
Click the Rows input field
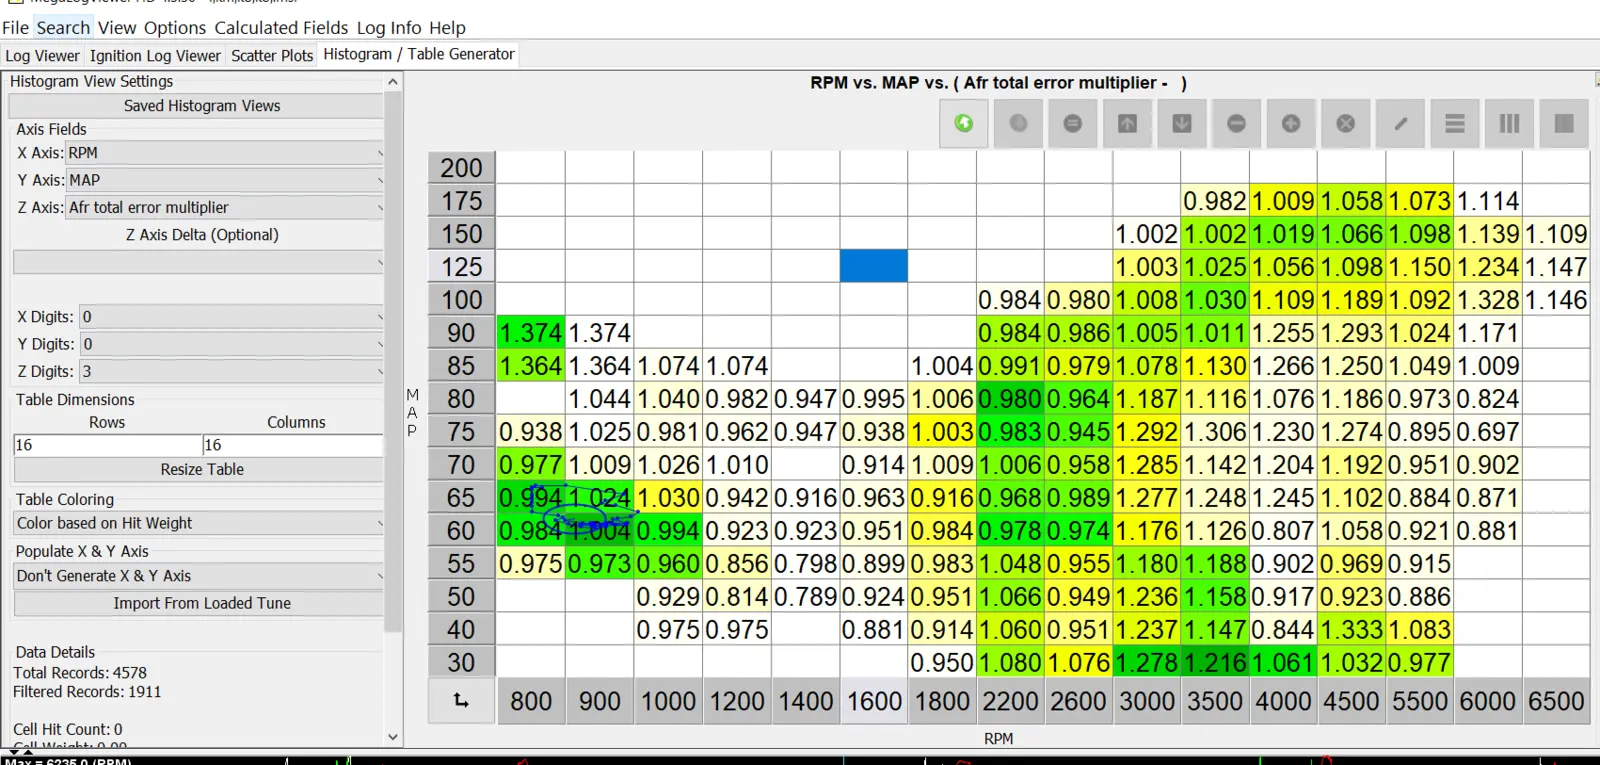107,445
